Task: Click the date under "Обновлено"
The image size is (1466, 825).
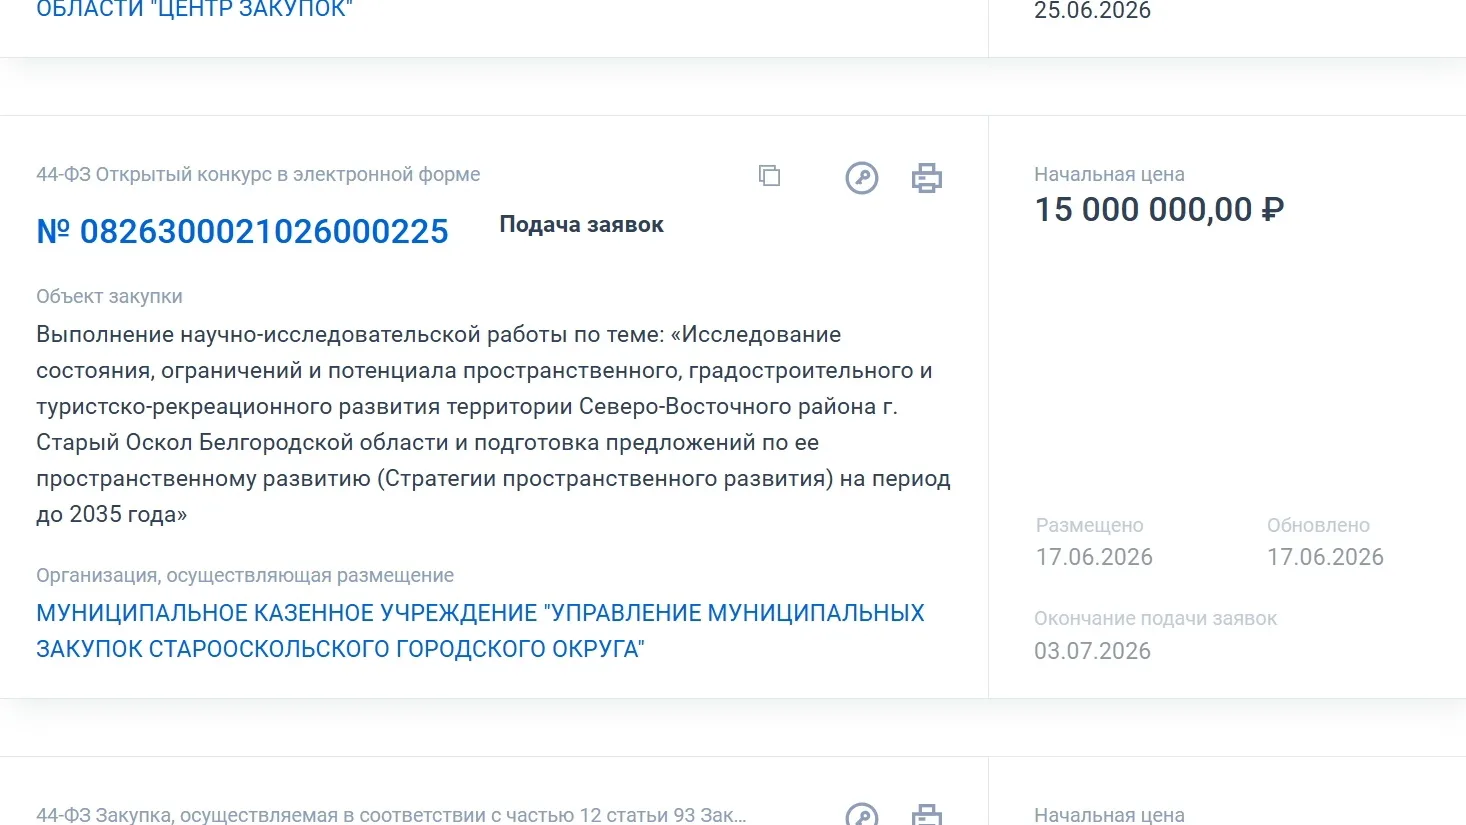Action: pyautogui.click(x=1325, y=557)
